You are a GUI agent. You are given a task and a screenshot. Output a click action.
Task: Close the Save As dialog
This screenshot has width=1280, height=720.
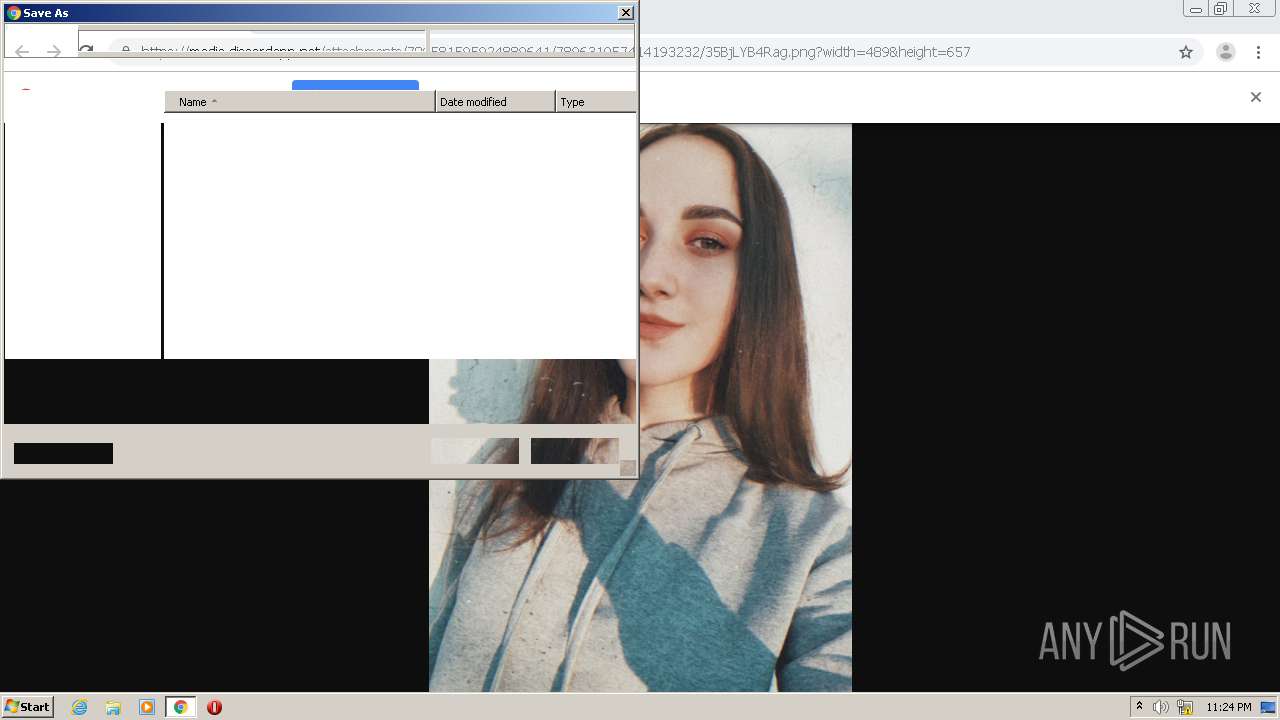pos(626,13)
